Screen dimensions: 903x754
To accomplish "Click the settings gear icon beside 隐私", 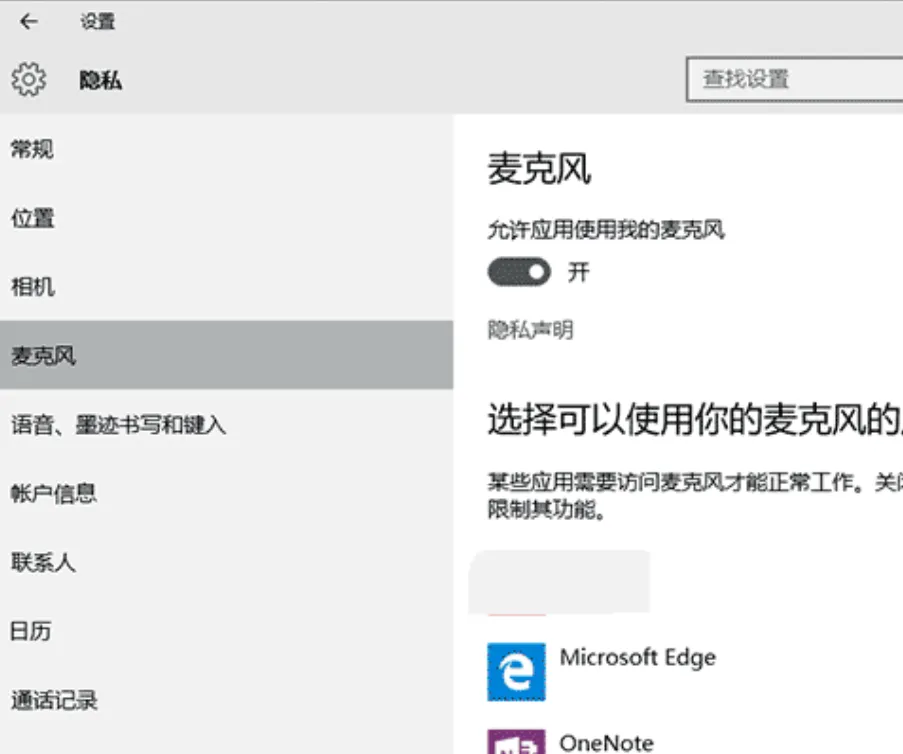I will 29,78.
